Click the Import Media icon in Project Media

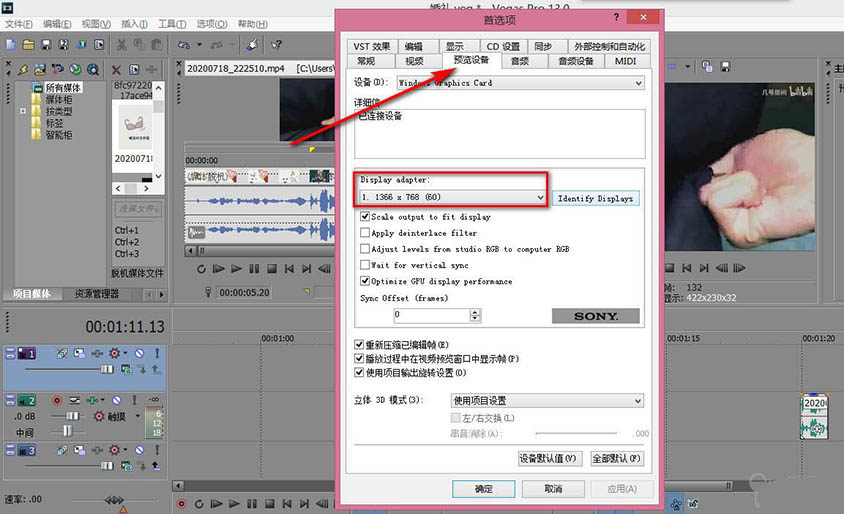tap(40, 69)
